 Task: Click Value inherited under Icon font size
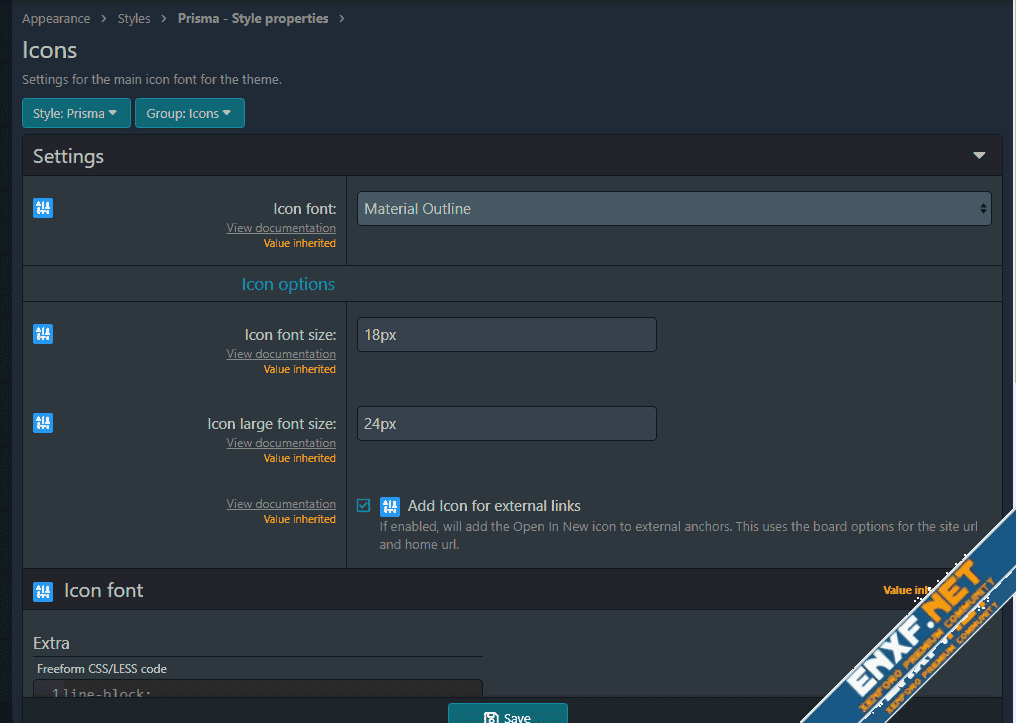[299, 369]
